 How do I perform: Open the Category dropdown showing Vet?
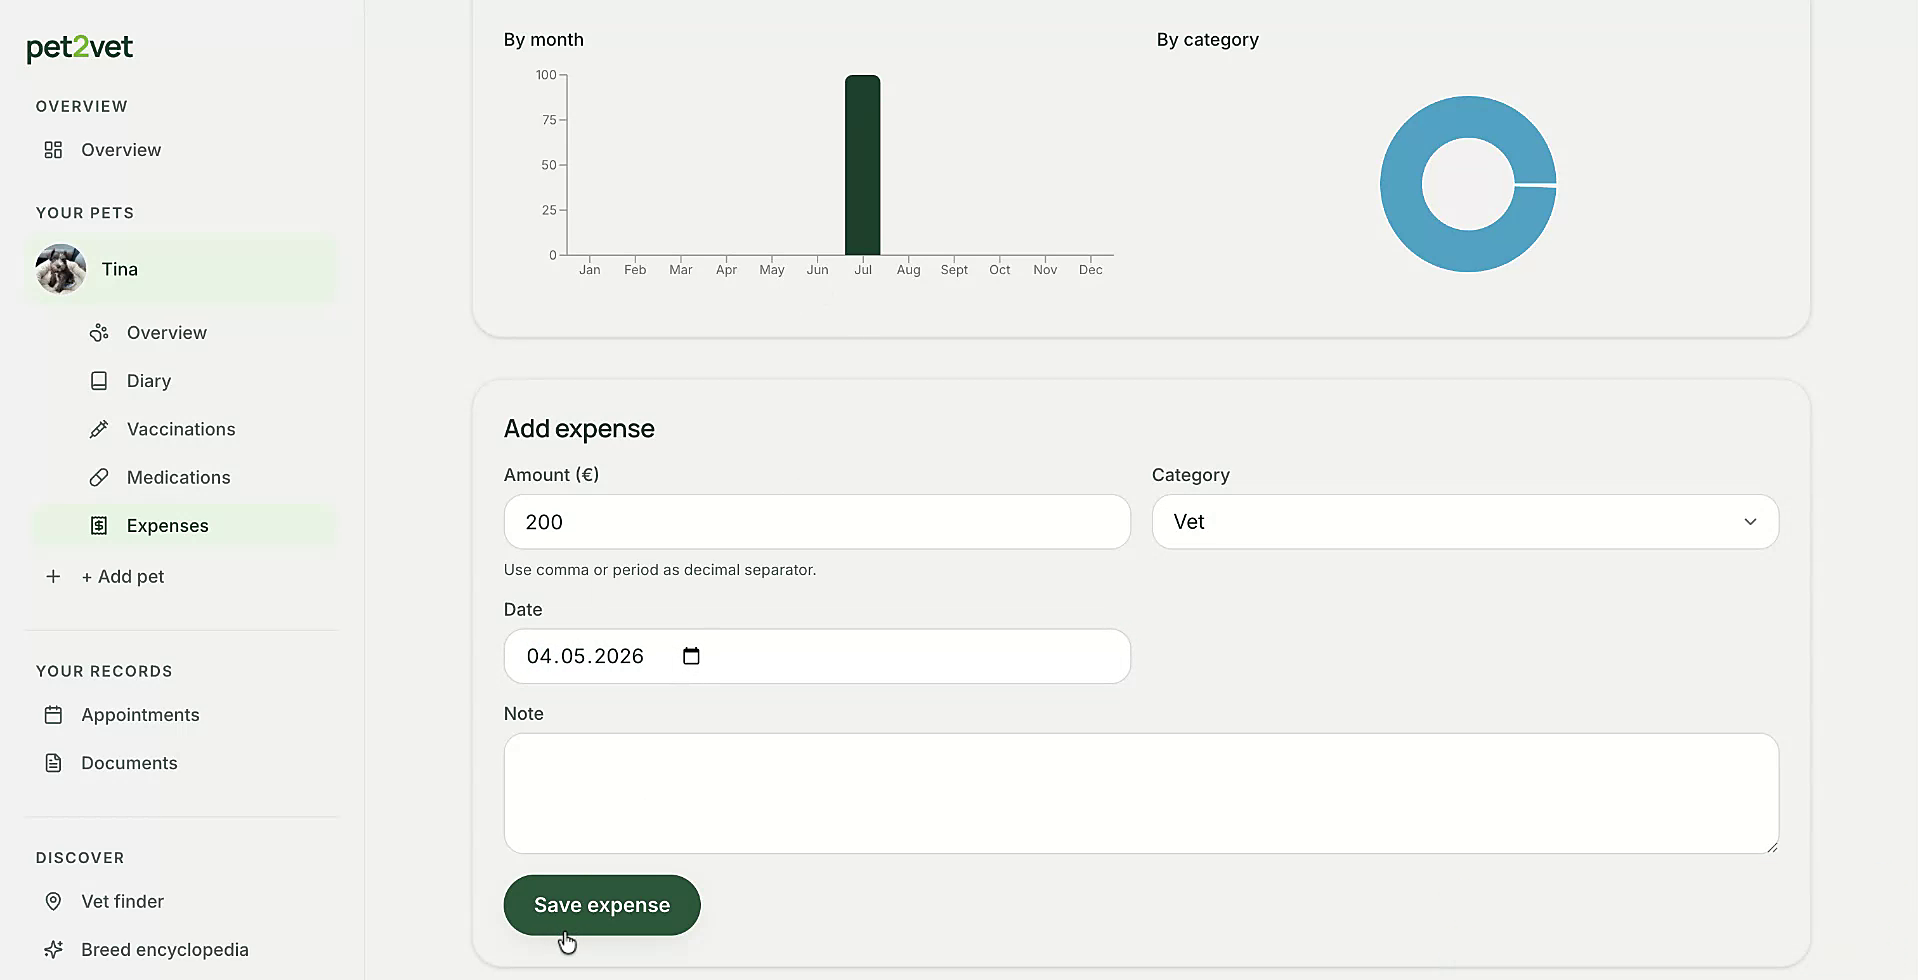pos(1465,522)
